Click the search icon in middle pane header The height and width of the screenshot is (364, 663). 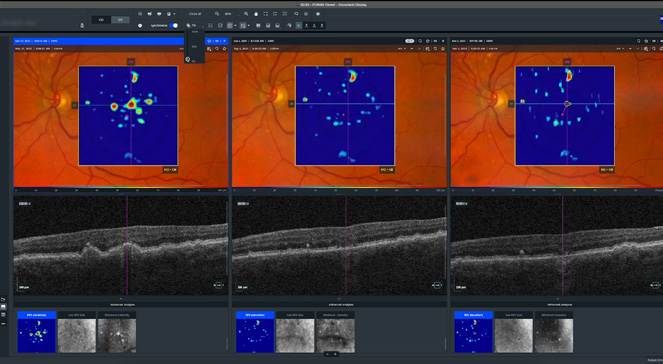click(x=420, y=41)
